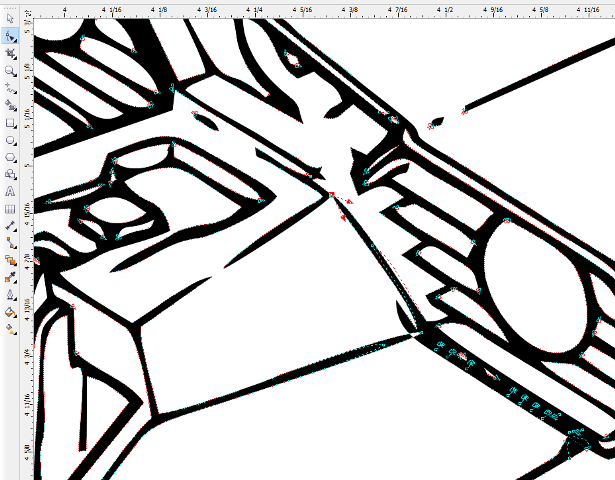The height and width of the screenshot is (480, 615).
Task: Select the Freehand curve tool
Action: [10, 88]
